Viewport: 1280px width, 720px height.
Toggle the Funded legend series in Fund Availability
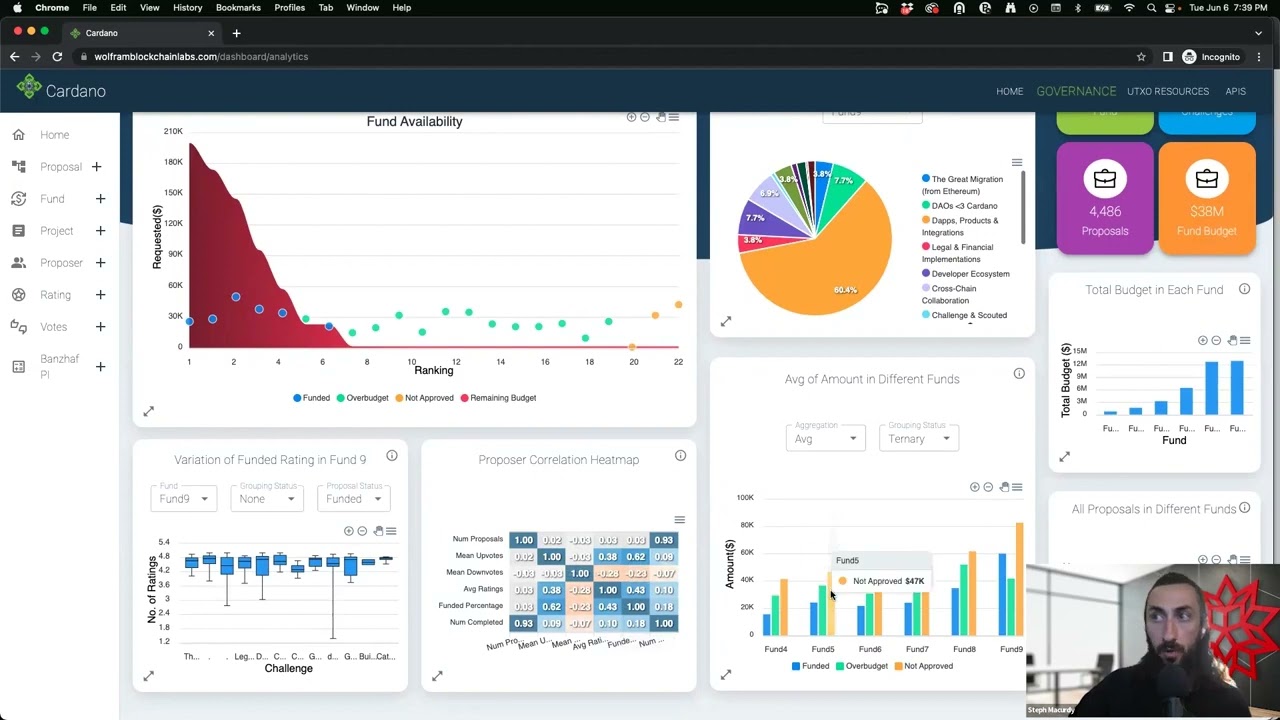pyautogui.click(x=311, y=398)
